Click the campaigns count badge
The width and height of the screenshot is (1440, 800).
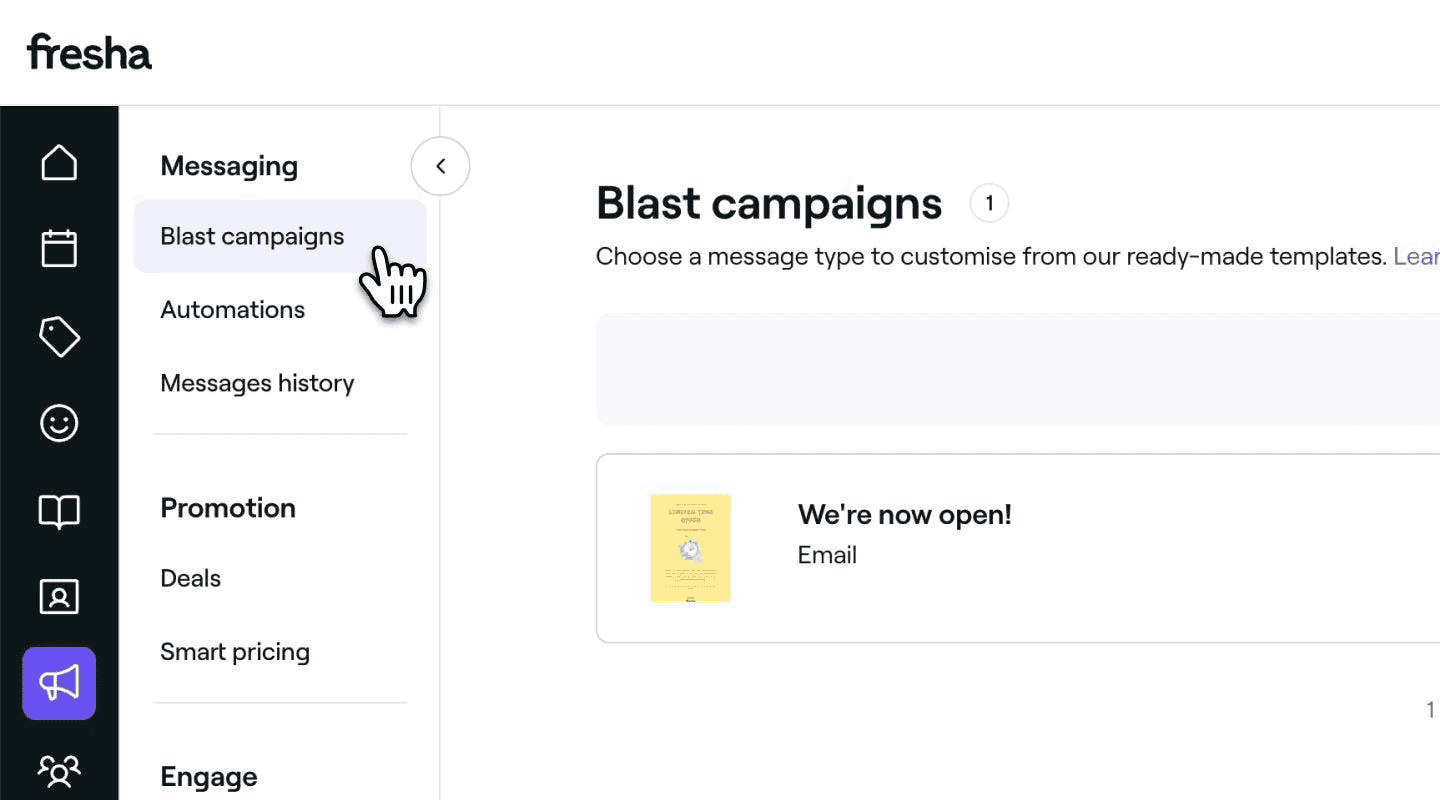point(989,204)
